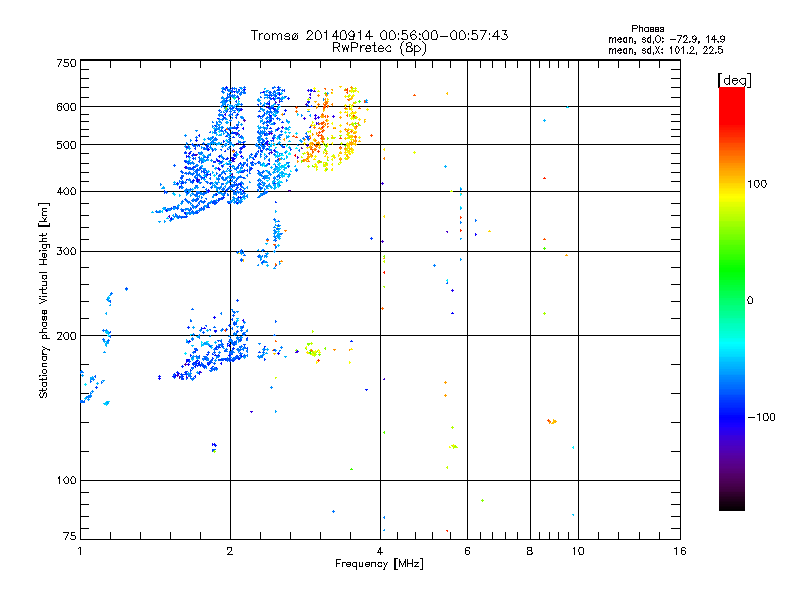Click the y-axis '200' tick label
Screen dimensions: 800x600
click(x=66, y=336)
